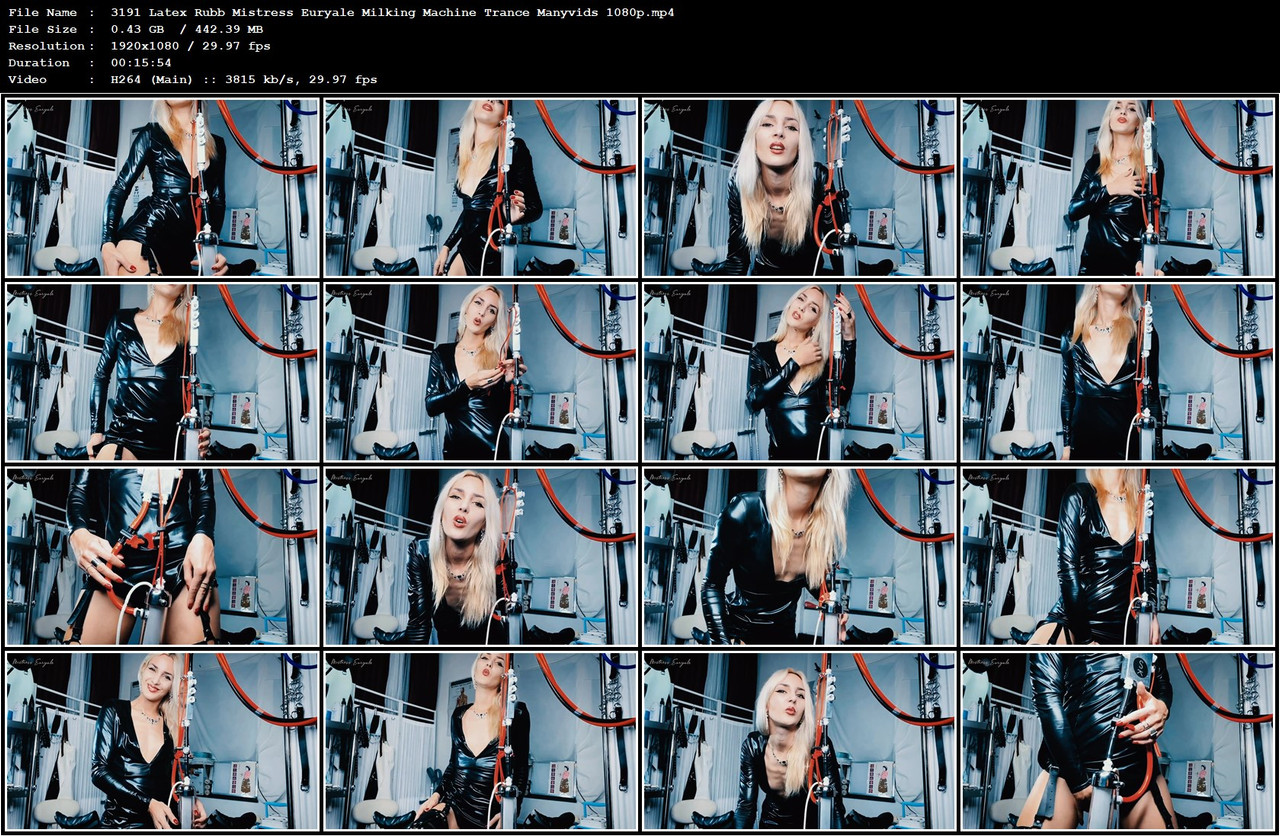Click the third thumbnail in the third row

coord(799,556)
